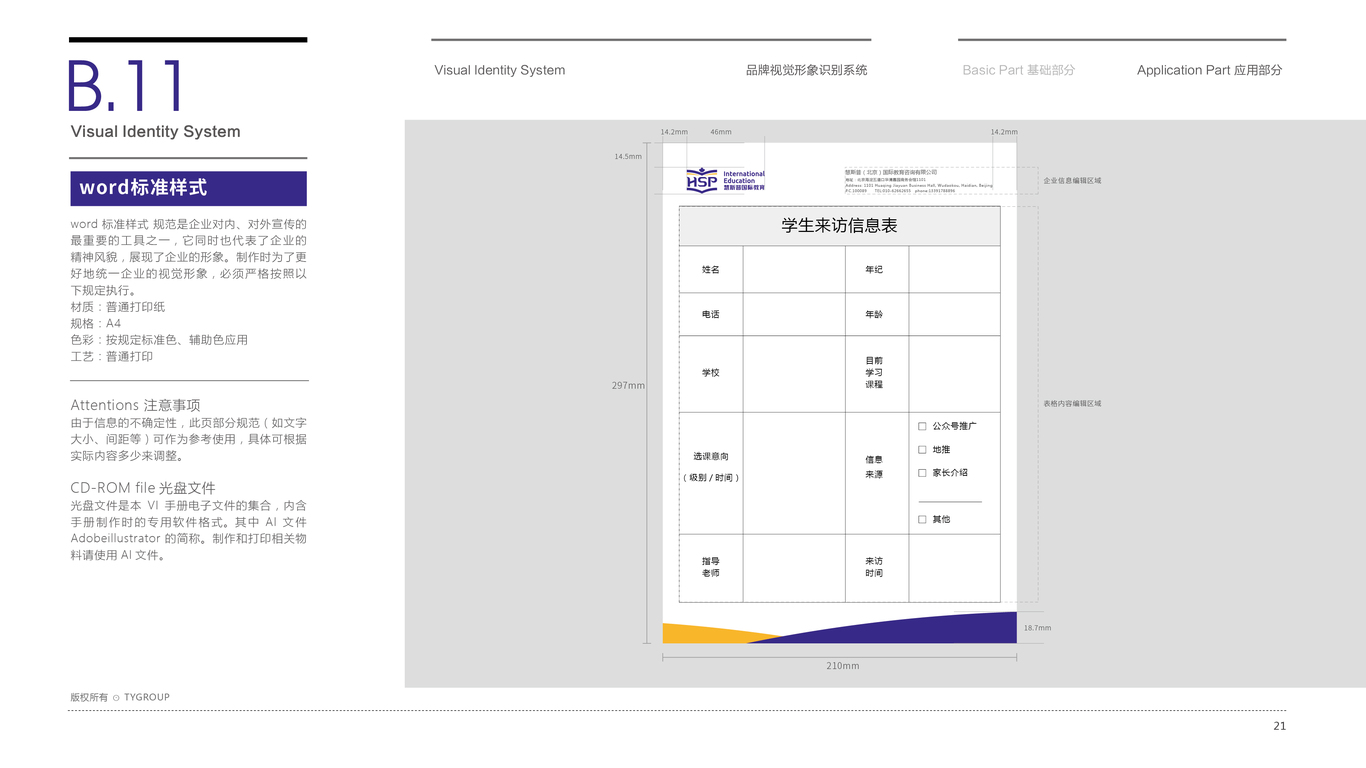
Task: Click the 指导老师 label cell
Action: (x=711, y=568)
